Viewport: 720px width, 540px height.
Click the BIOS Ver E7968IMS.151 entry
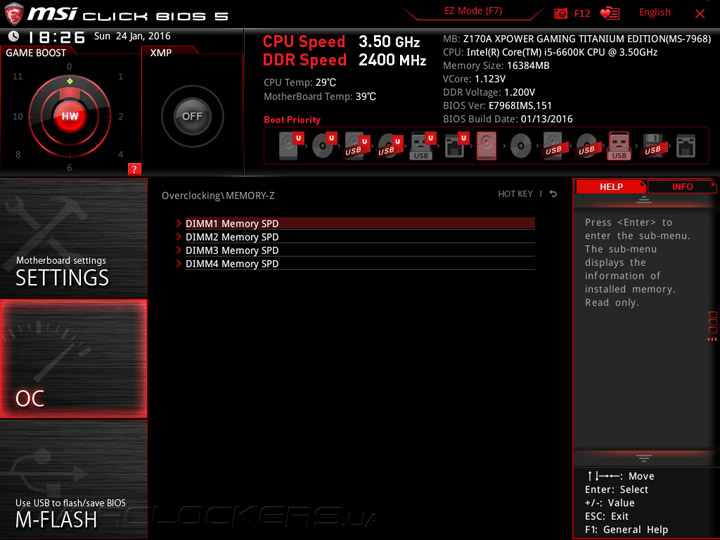pos(497,106)
